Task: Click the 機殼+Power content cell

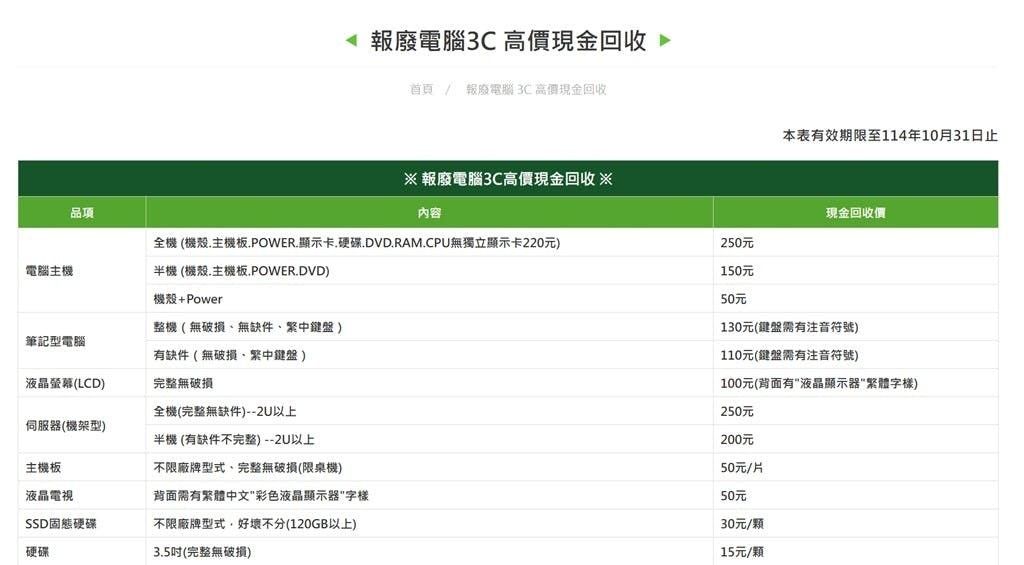Action: tap(188, 299)
